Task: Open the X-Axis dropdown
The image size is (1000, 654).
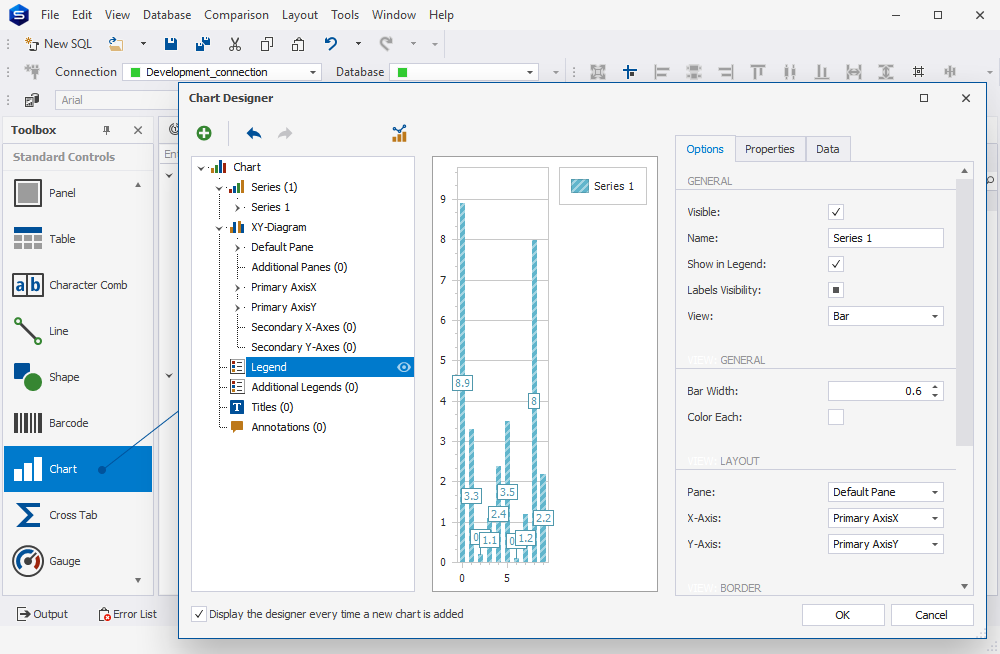Action: pos(885,519)
